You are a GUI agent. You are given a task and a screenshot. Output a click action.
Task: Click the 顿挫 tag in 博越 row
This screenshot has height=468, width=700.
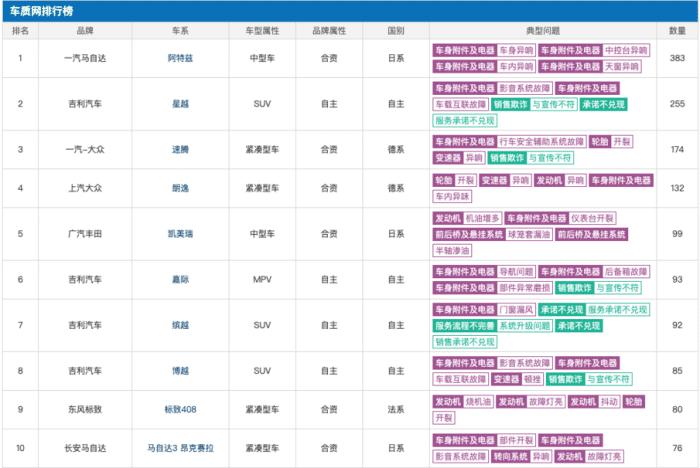[x=532, y=379]
